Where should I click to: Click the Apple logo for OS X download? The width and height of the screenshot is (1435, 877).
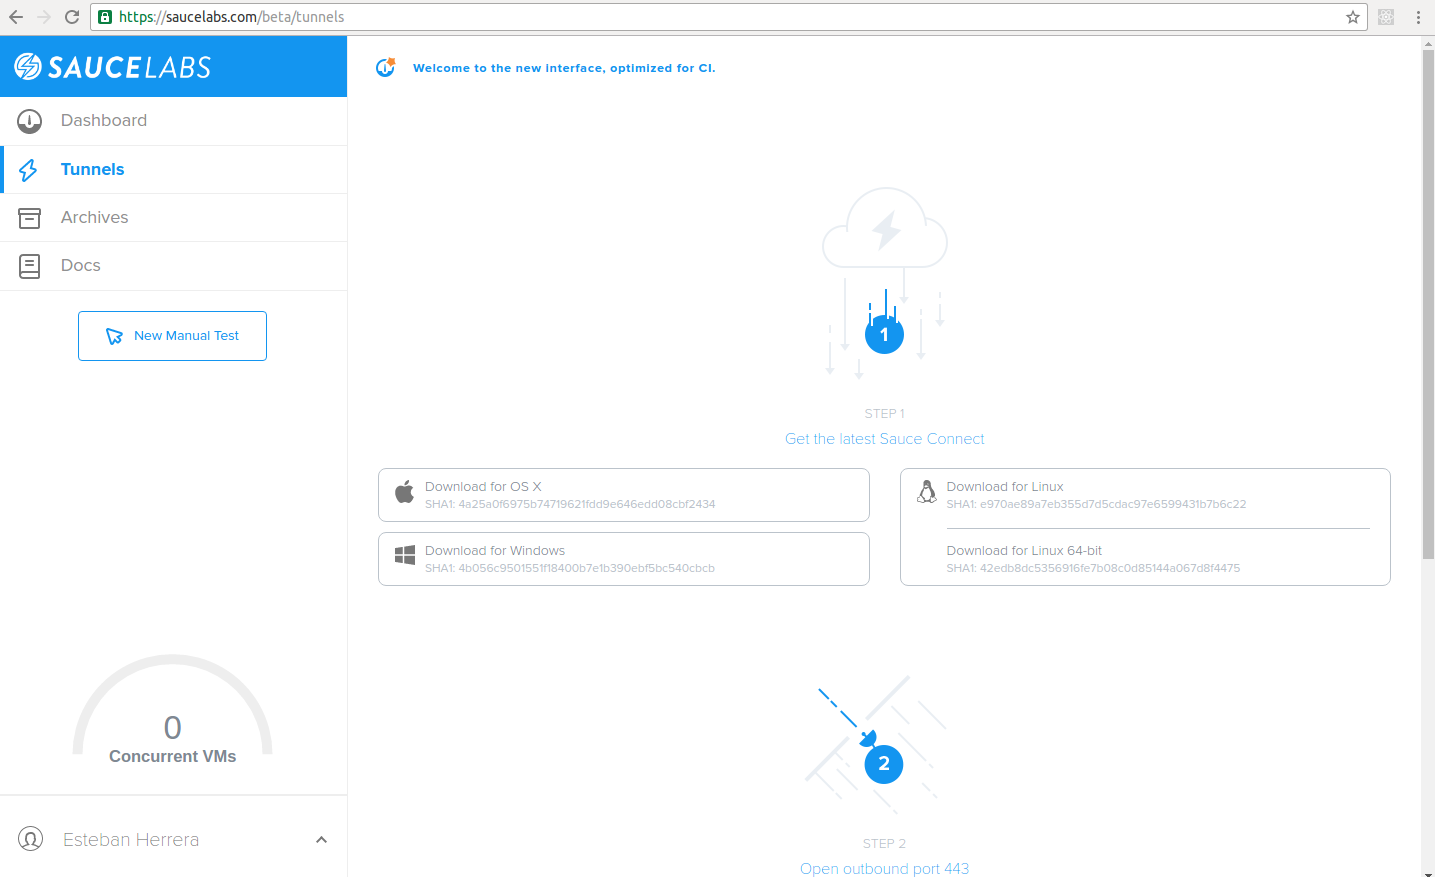404,492
